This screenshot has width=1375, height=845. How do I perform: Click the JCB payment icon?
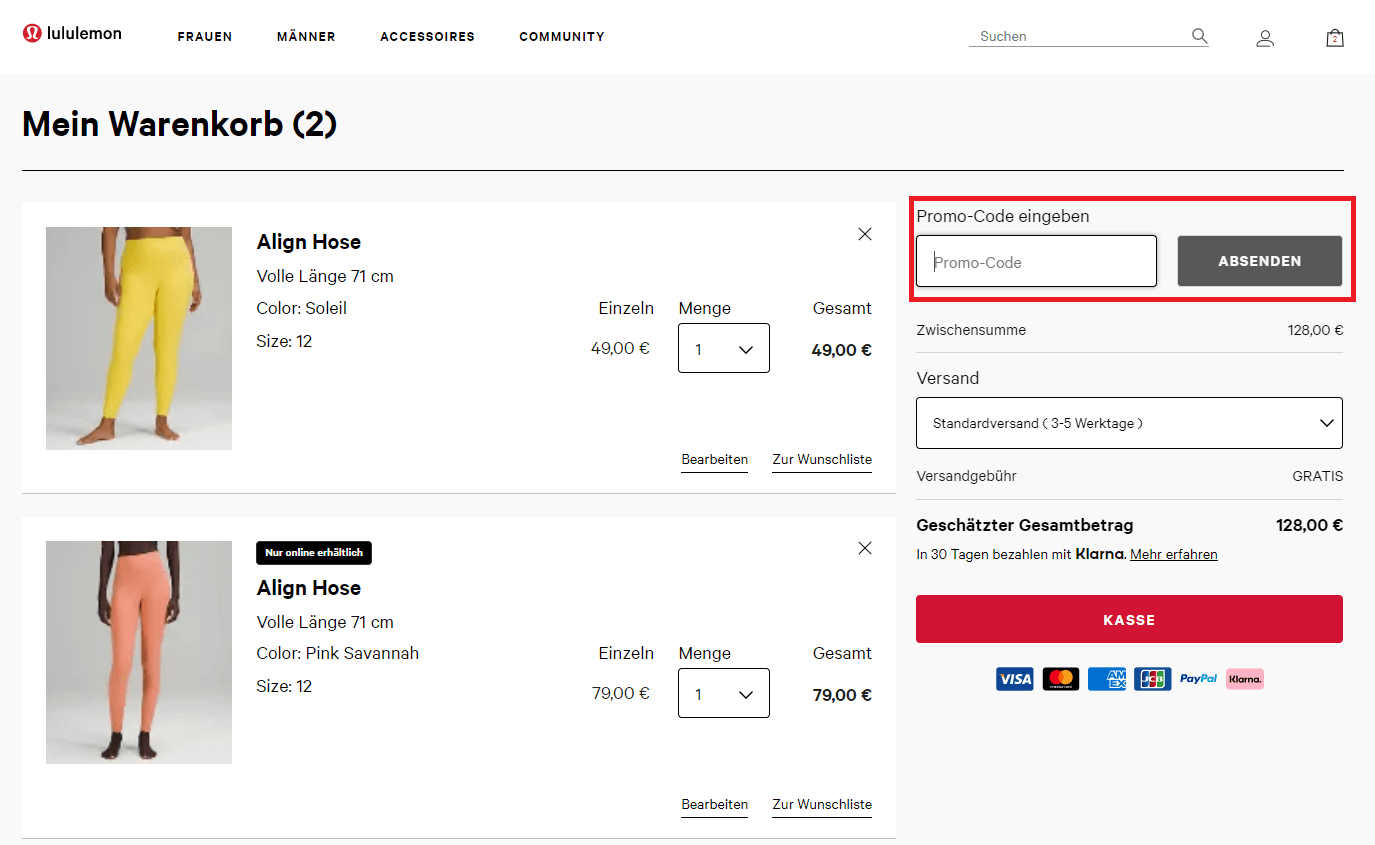pos(1153,679)
